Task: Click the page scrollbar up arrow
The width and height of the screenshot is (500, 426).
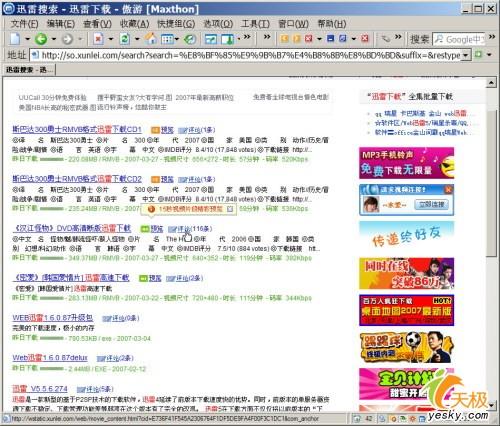Action: click(491, 82)
